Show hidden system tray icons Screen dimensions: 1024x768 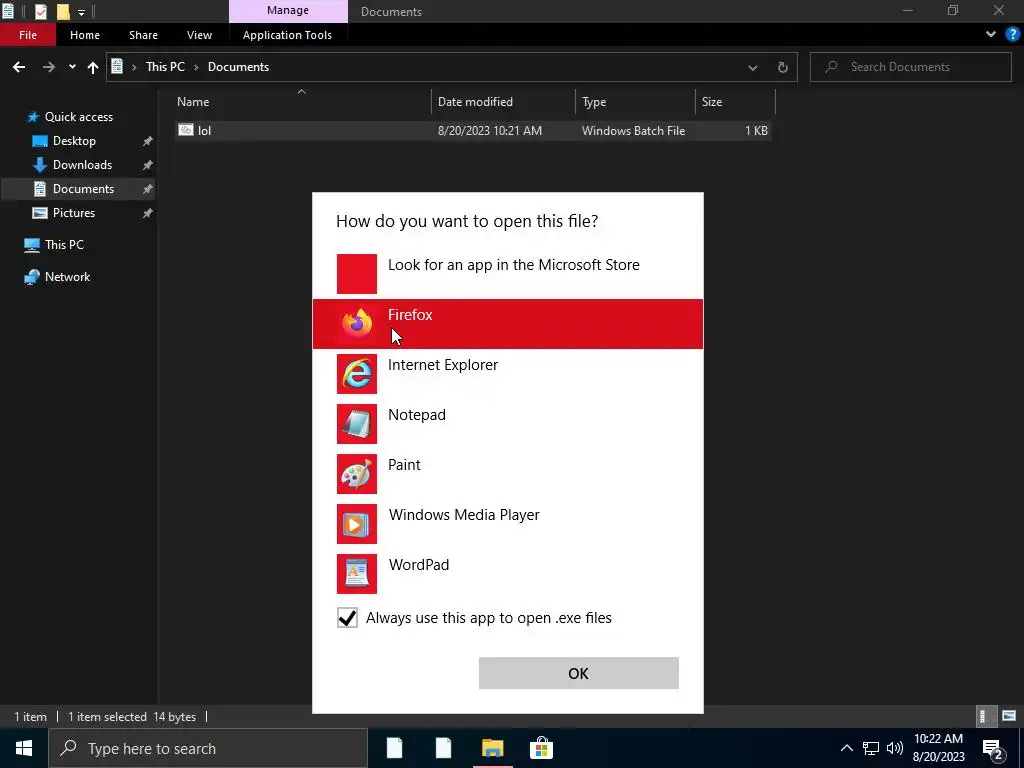coord(846,748)
